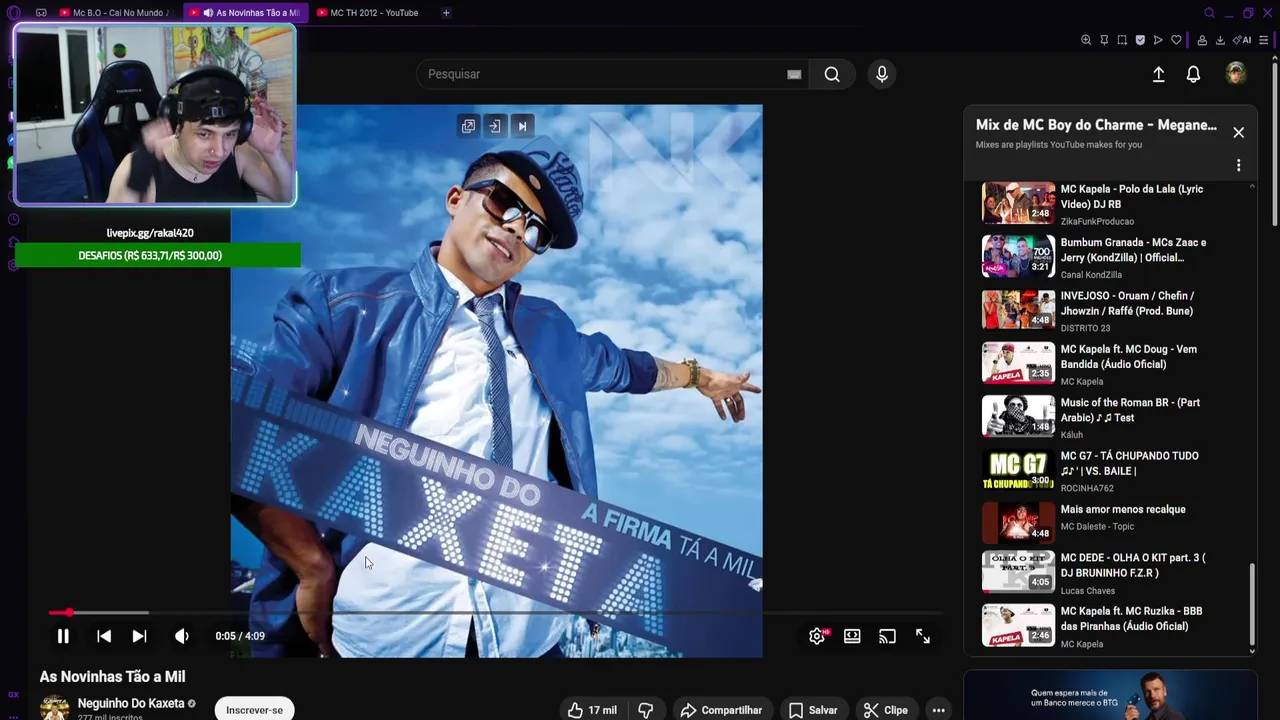Select MC DEDE - OLHA O KIT part. 3
1280x720 pixels.
click(1108, 572)
